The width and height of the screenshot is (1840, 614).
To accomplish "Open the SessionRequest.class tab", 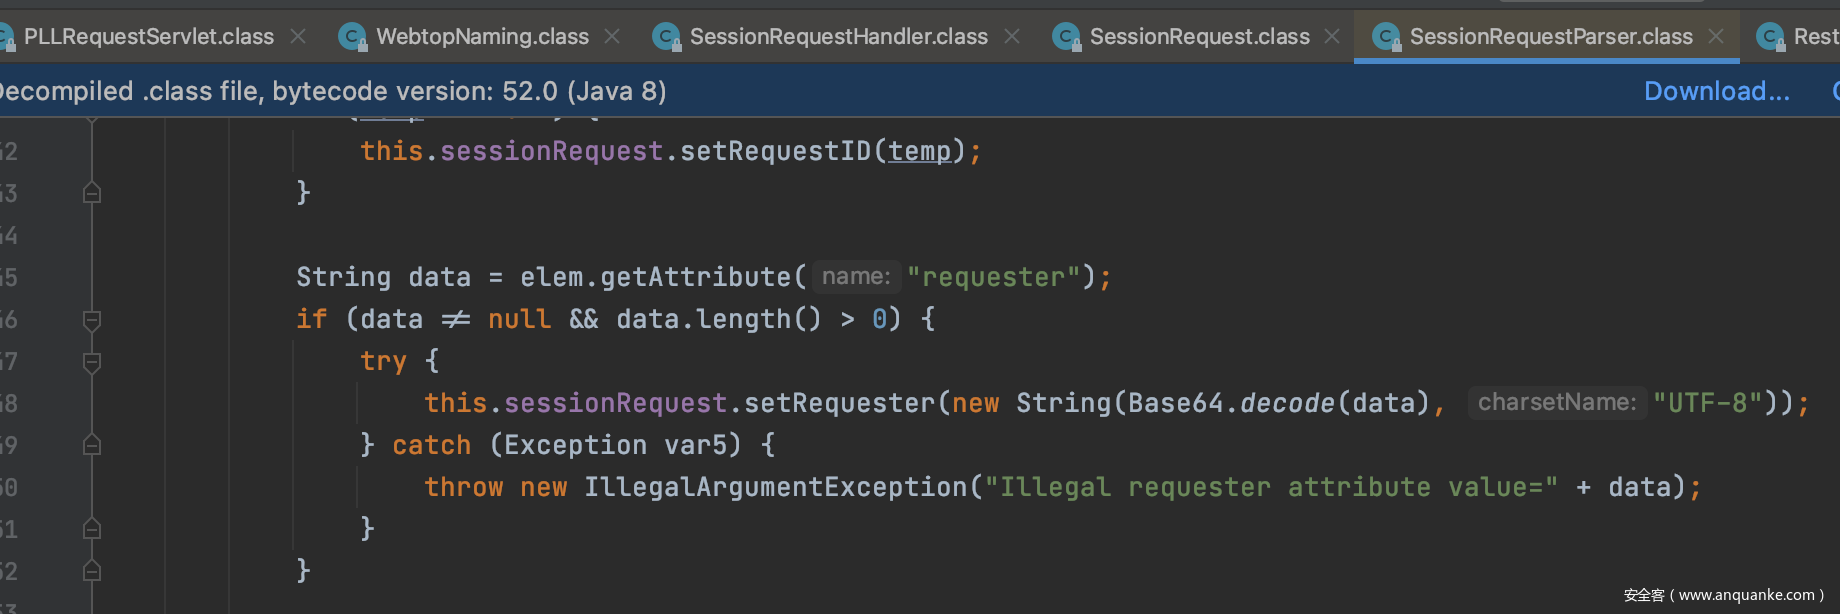I will pos(1199,37).
